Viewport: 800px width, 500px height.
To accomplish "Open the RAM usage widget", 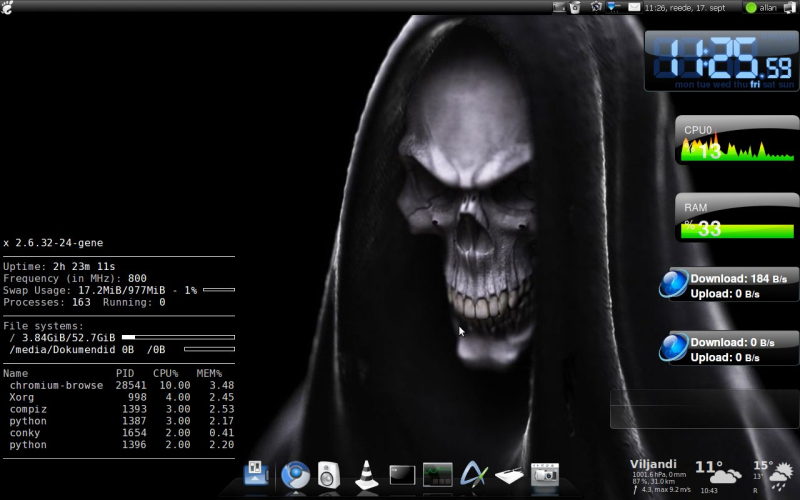I will [x=737, y=217].
